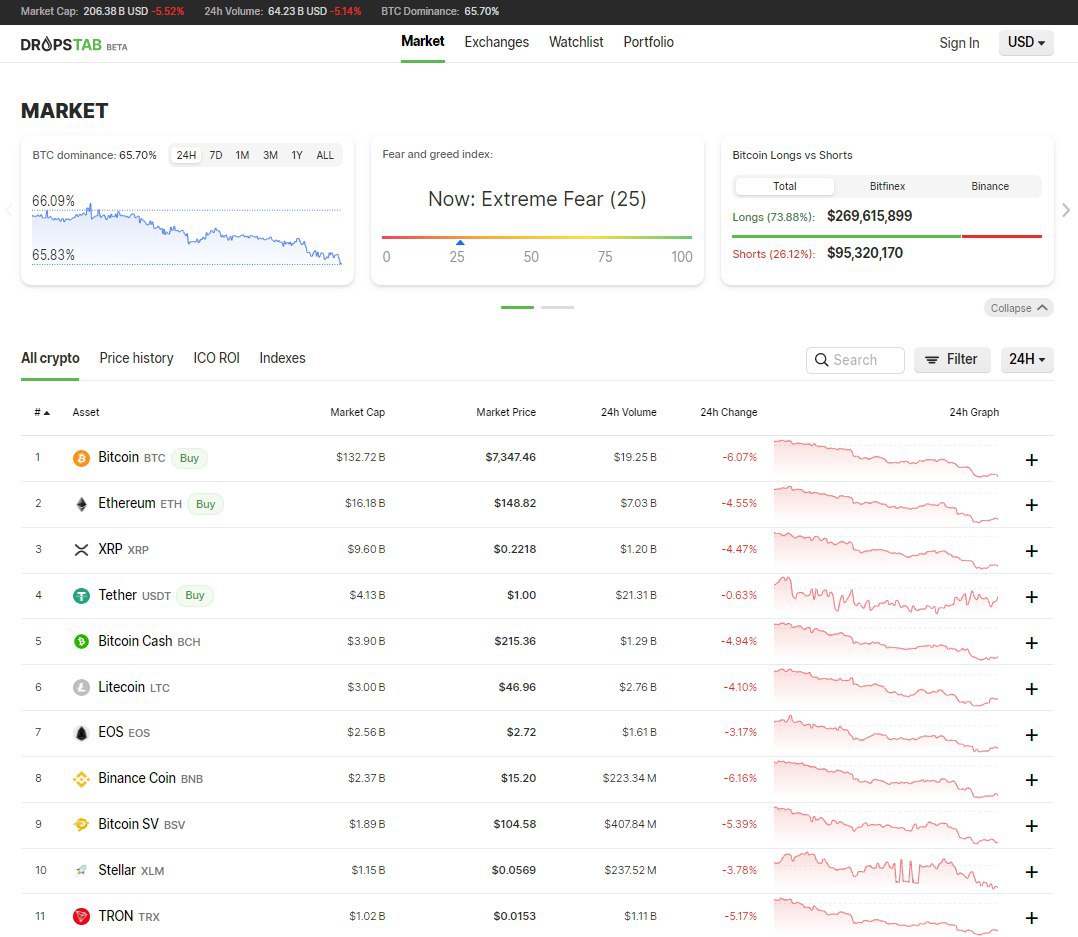Select the All crypto tab
This screenshot has width=1078, height=937.
point(50,358)
